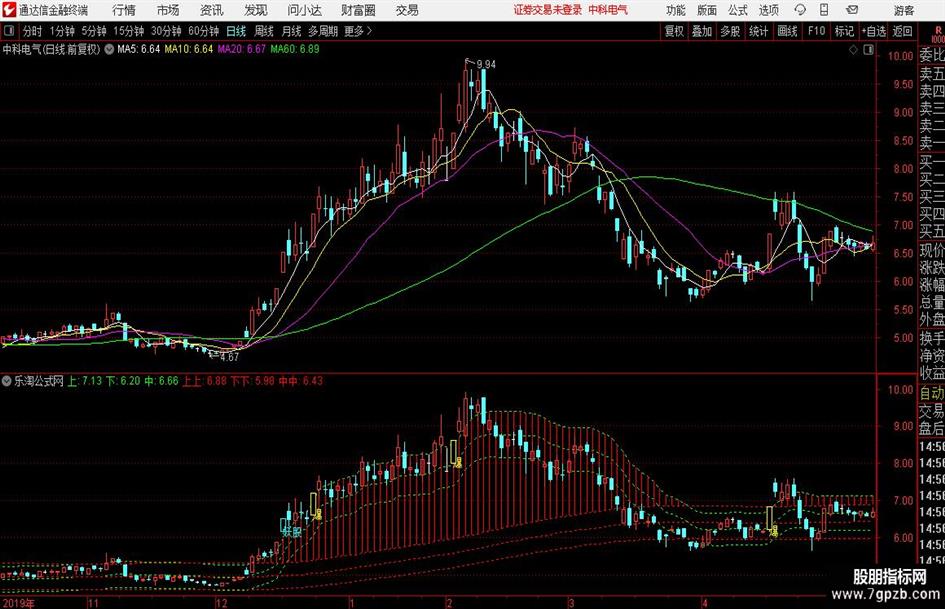Select the 60分钟 period
945x609 pixels.
[203, 31]
